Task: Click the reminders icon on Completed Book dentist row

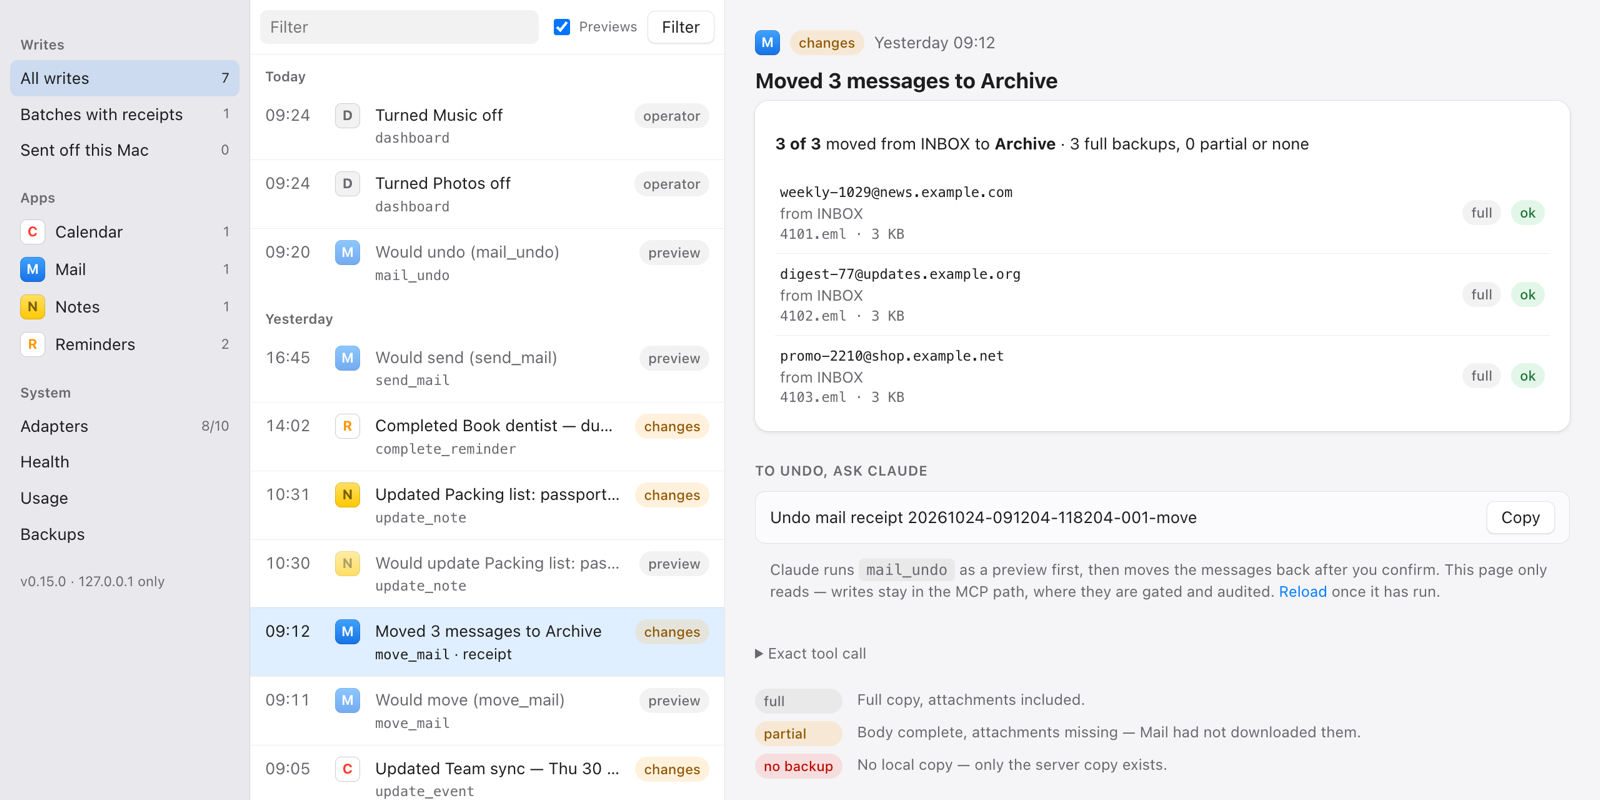Action: [347, 426]
